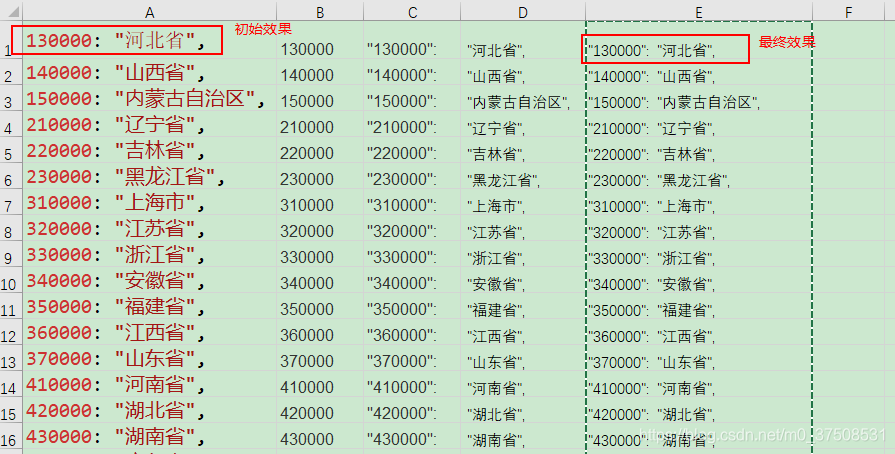Click cell C16 containing "430000":

point(412,436)
